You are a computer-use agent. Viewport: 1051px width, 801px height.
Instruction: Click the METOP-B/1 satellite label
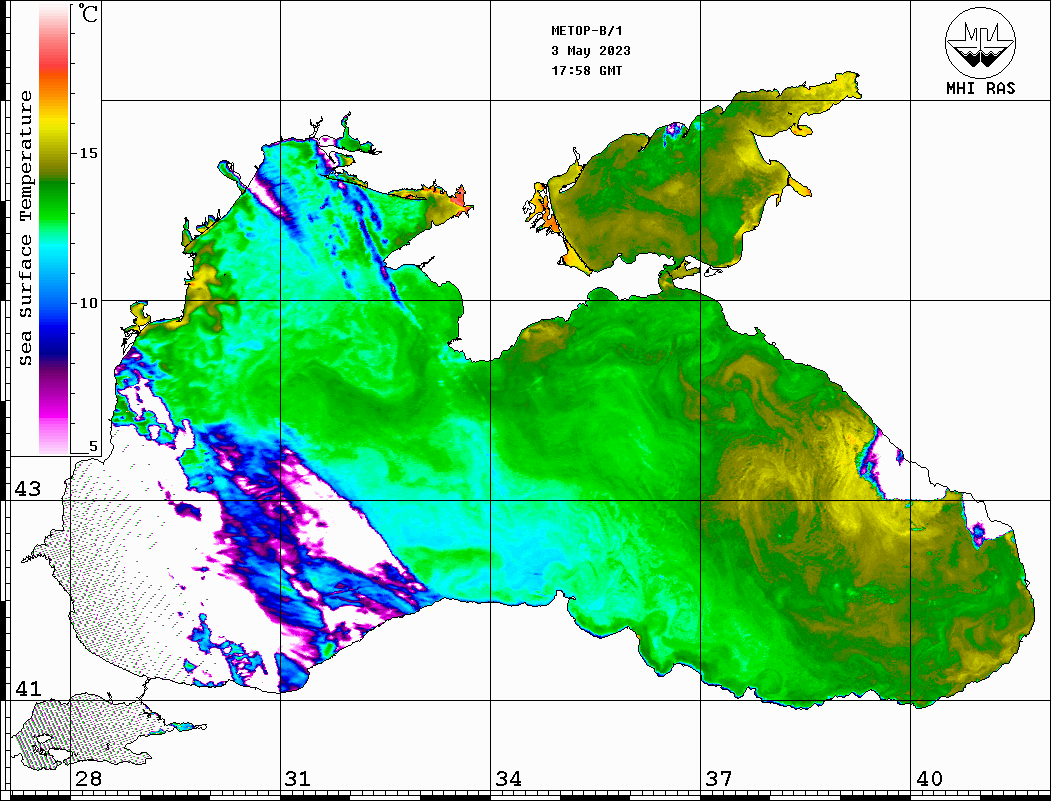(586, 31)
